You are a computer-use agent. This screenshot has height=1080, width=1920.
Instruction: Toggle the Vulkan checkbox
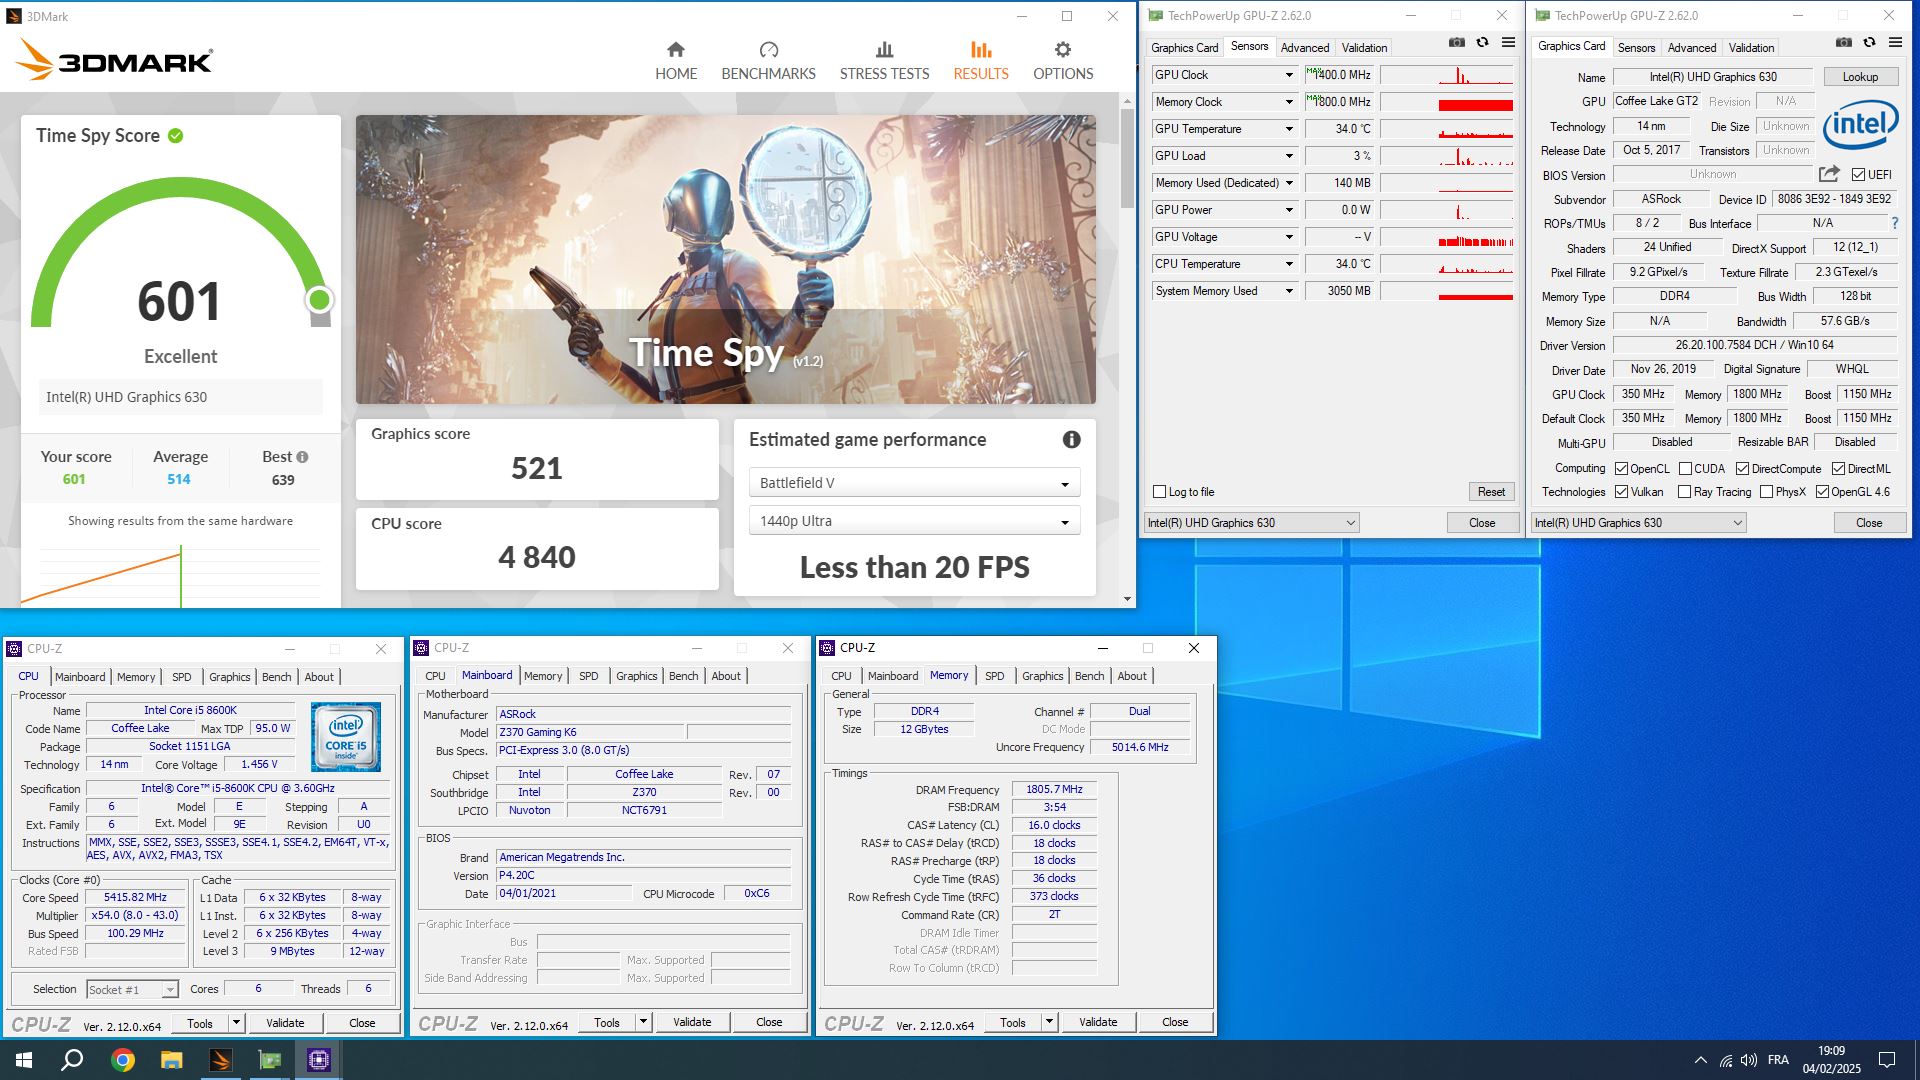(1622, 492)
